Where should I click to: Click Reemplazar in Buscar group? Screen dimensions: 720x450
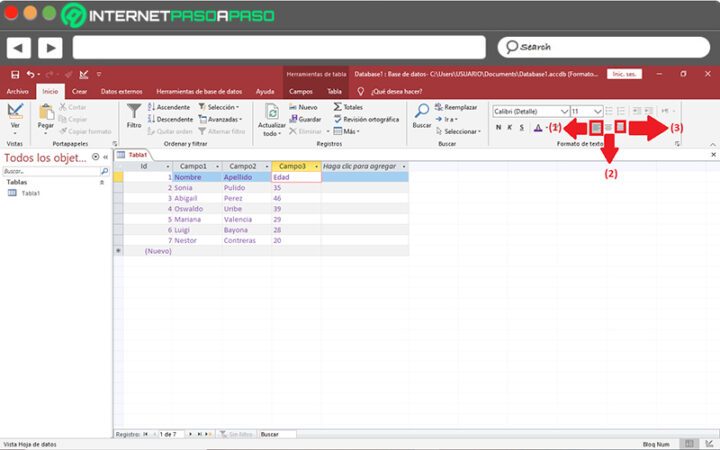point(456,107)
